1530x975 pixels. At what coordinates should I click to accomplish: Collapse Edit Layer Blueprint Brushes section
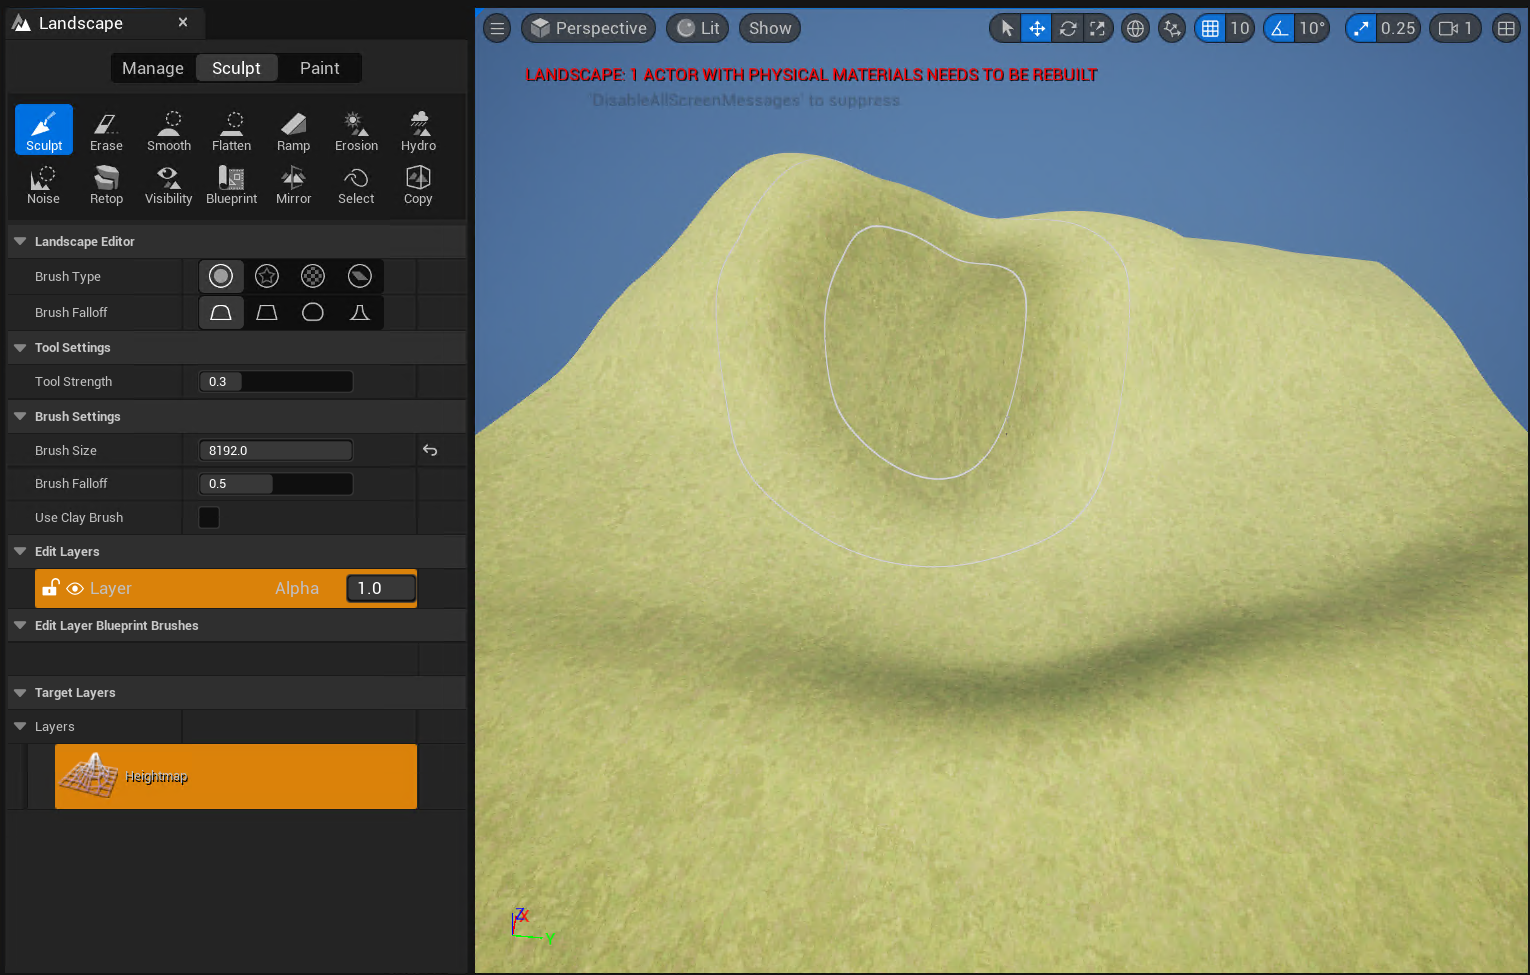coord(20,625)
